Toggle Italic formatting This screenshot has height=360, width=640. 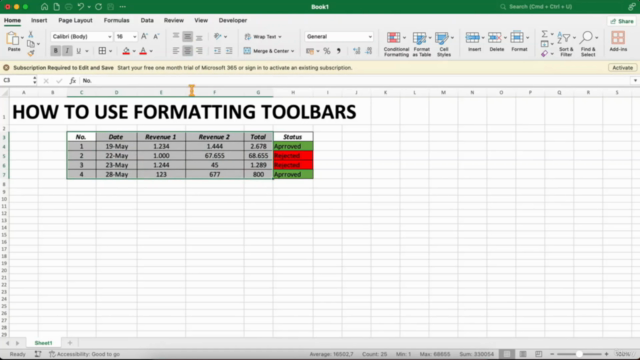pyautogui.click(x=67, y=51)
